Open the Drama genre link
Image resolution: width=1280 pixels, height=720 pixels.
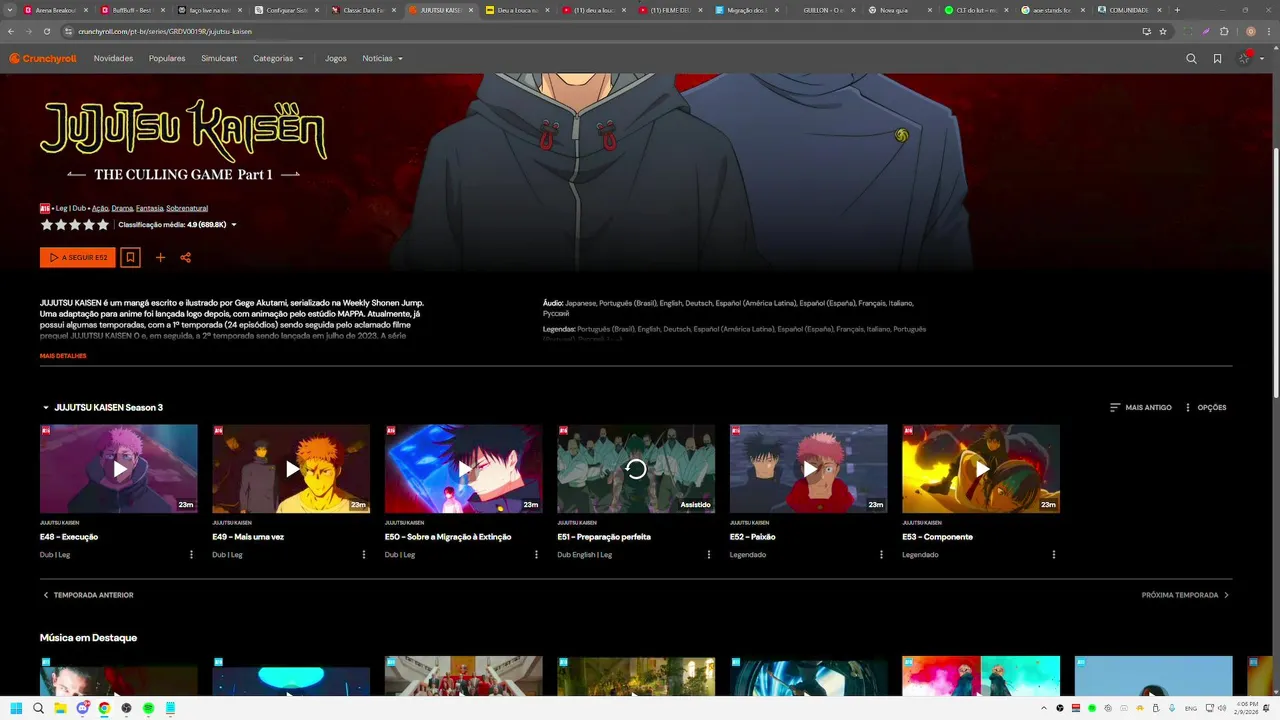(122, 208)
